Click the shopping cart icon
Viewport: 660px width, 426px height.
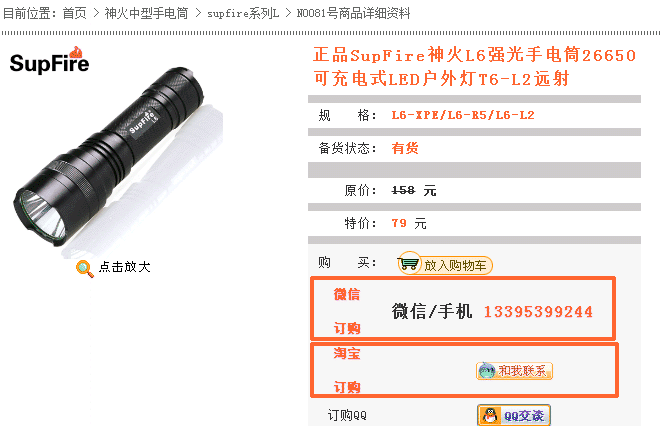click(409, 264)
